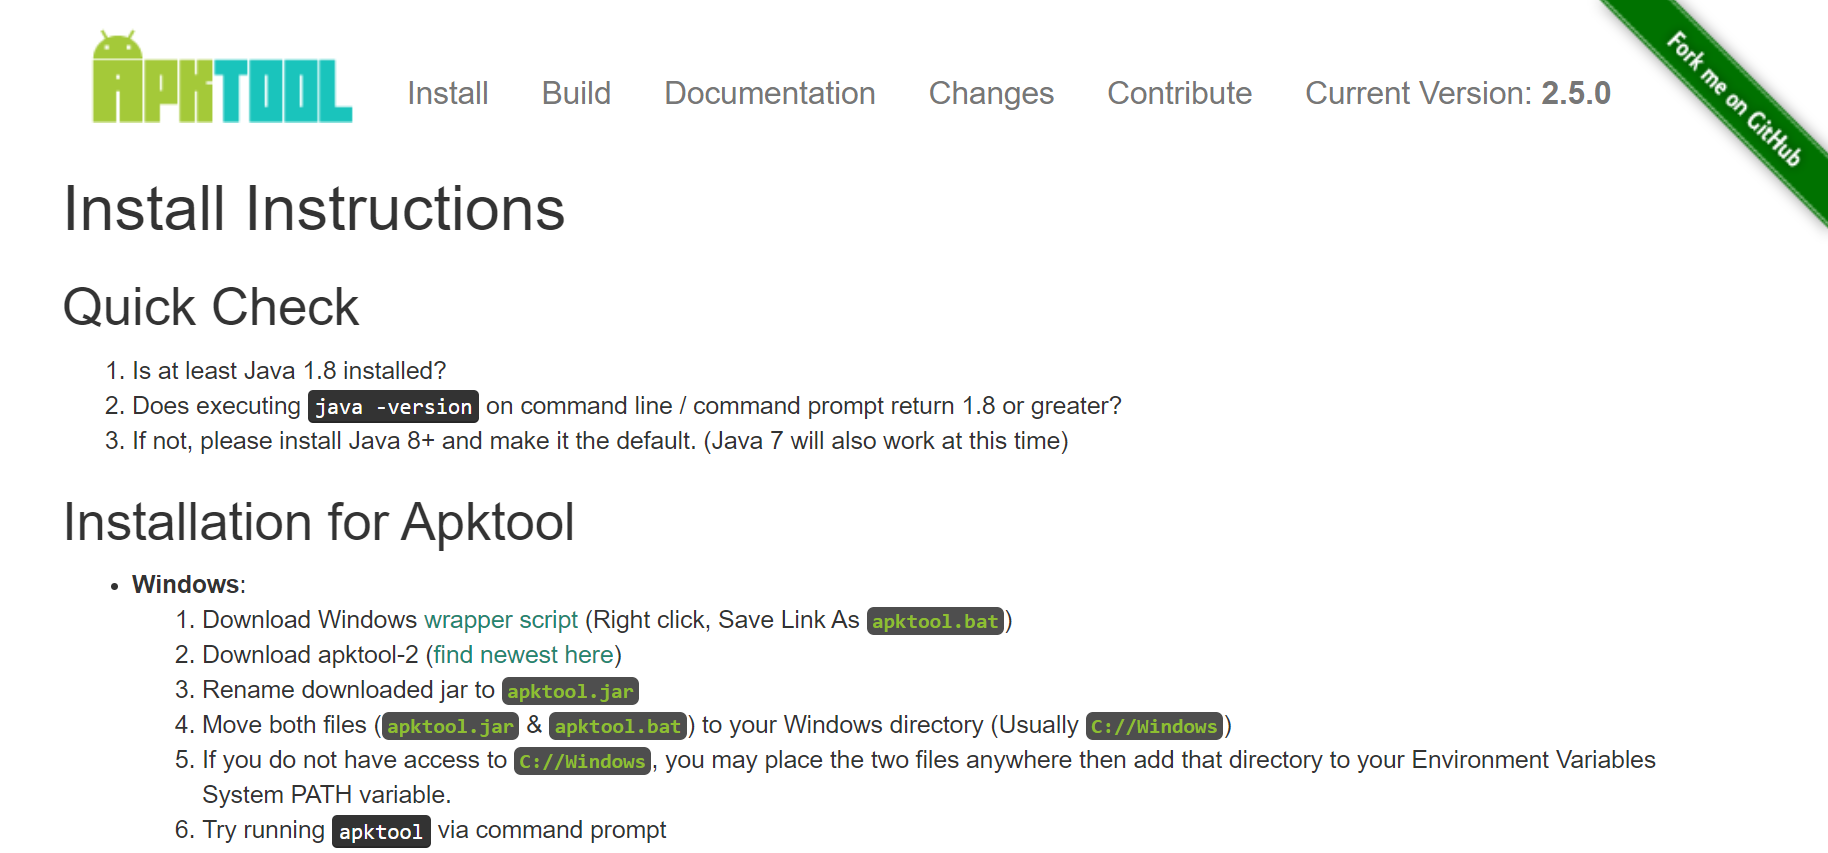Open the Install menu item
This screenshot has height=853, width=1828.
coord(448,93)
